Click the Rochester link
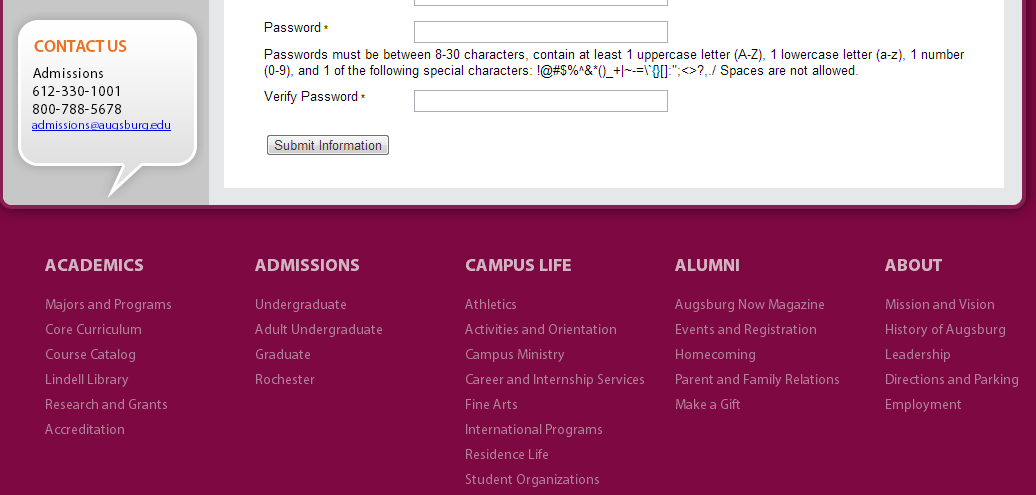The height and width of the screenshot is (495, 1036). (284, 379)
